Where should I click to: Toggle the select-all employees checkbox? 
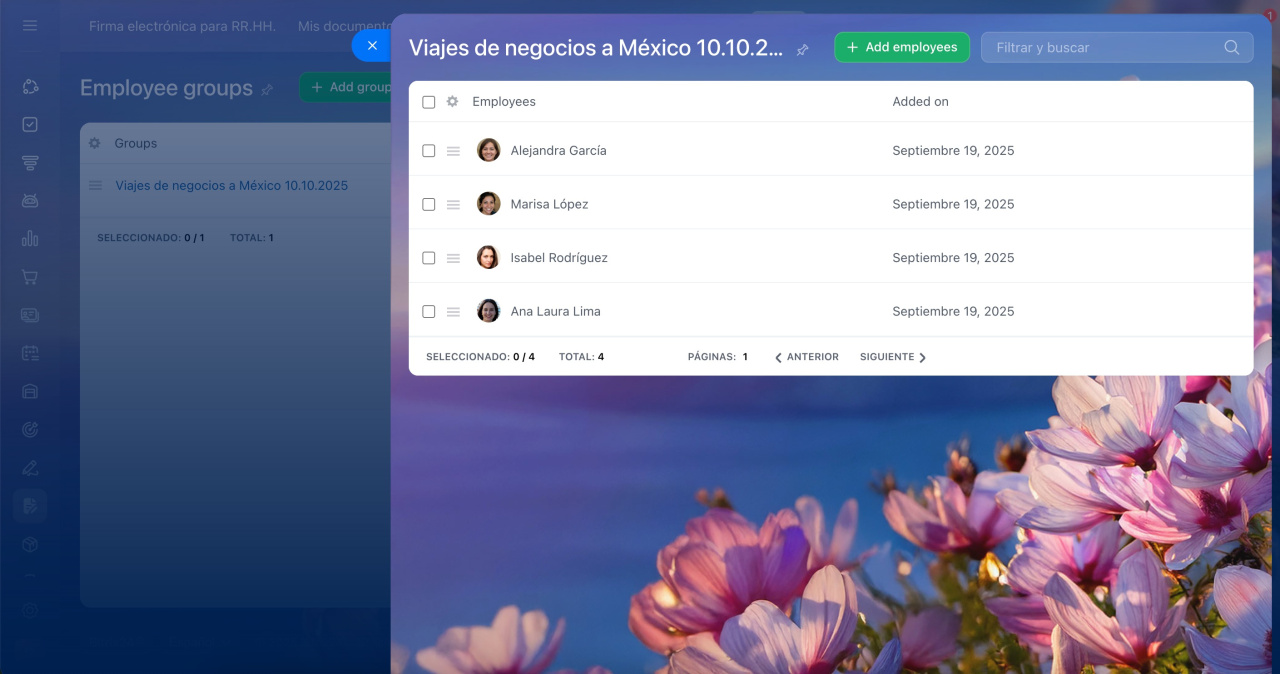click(x=429, y=102)
